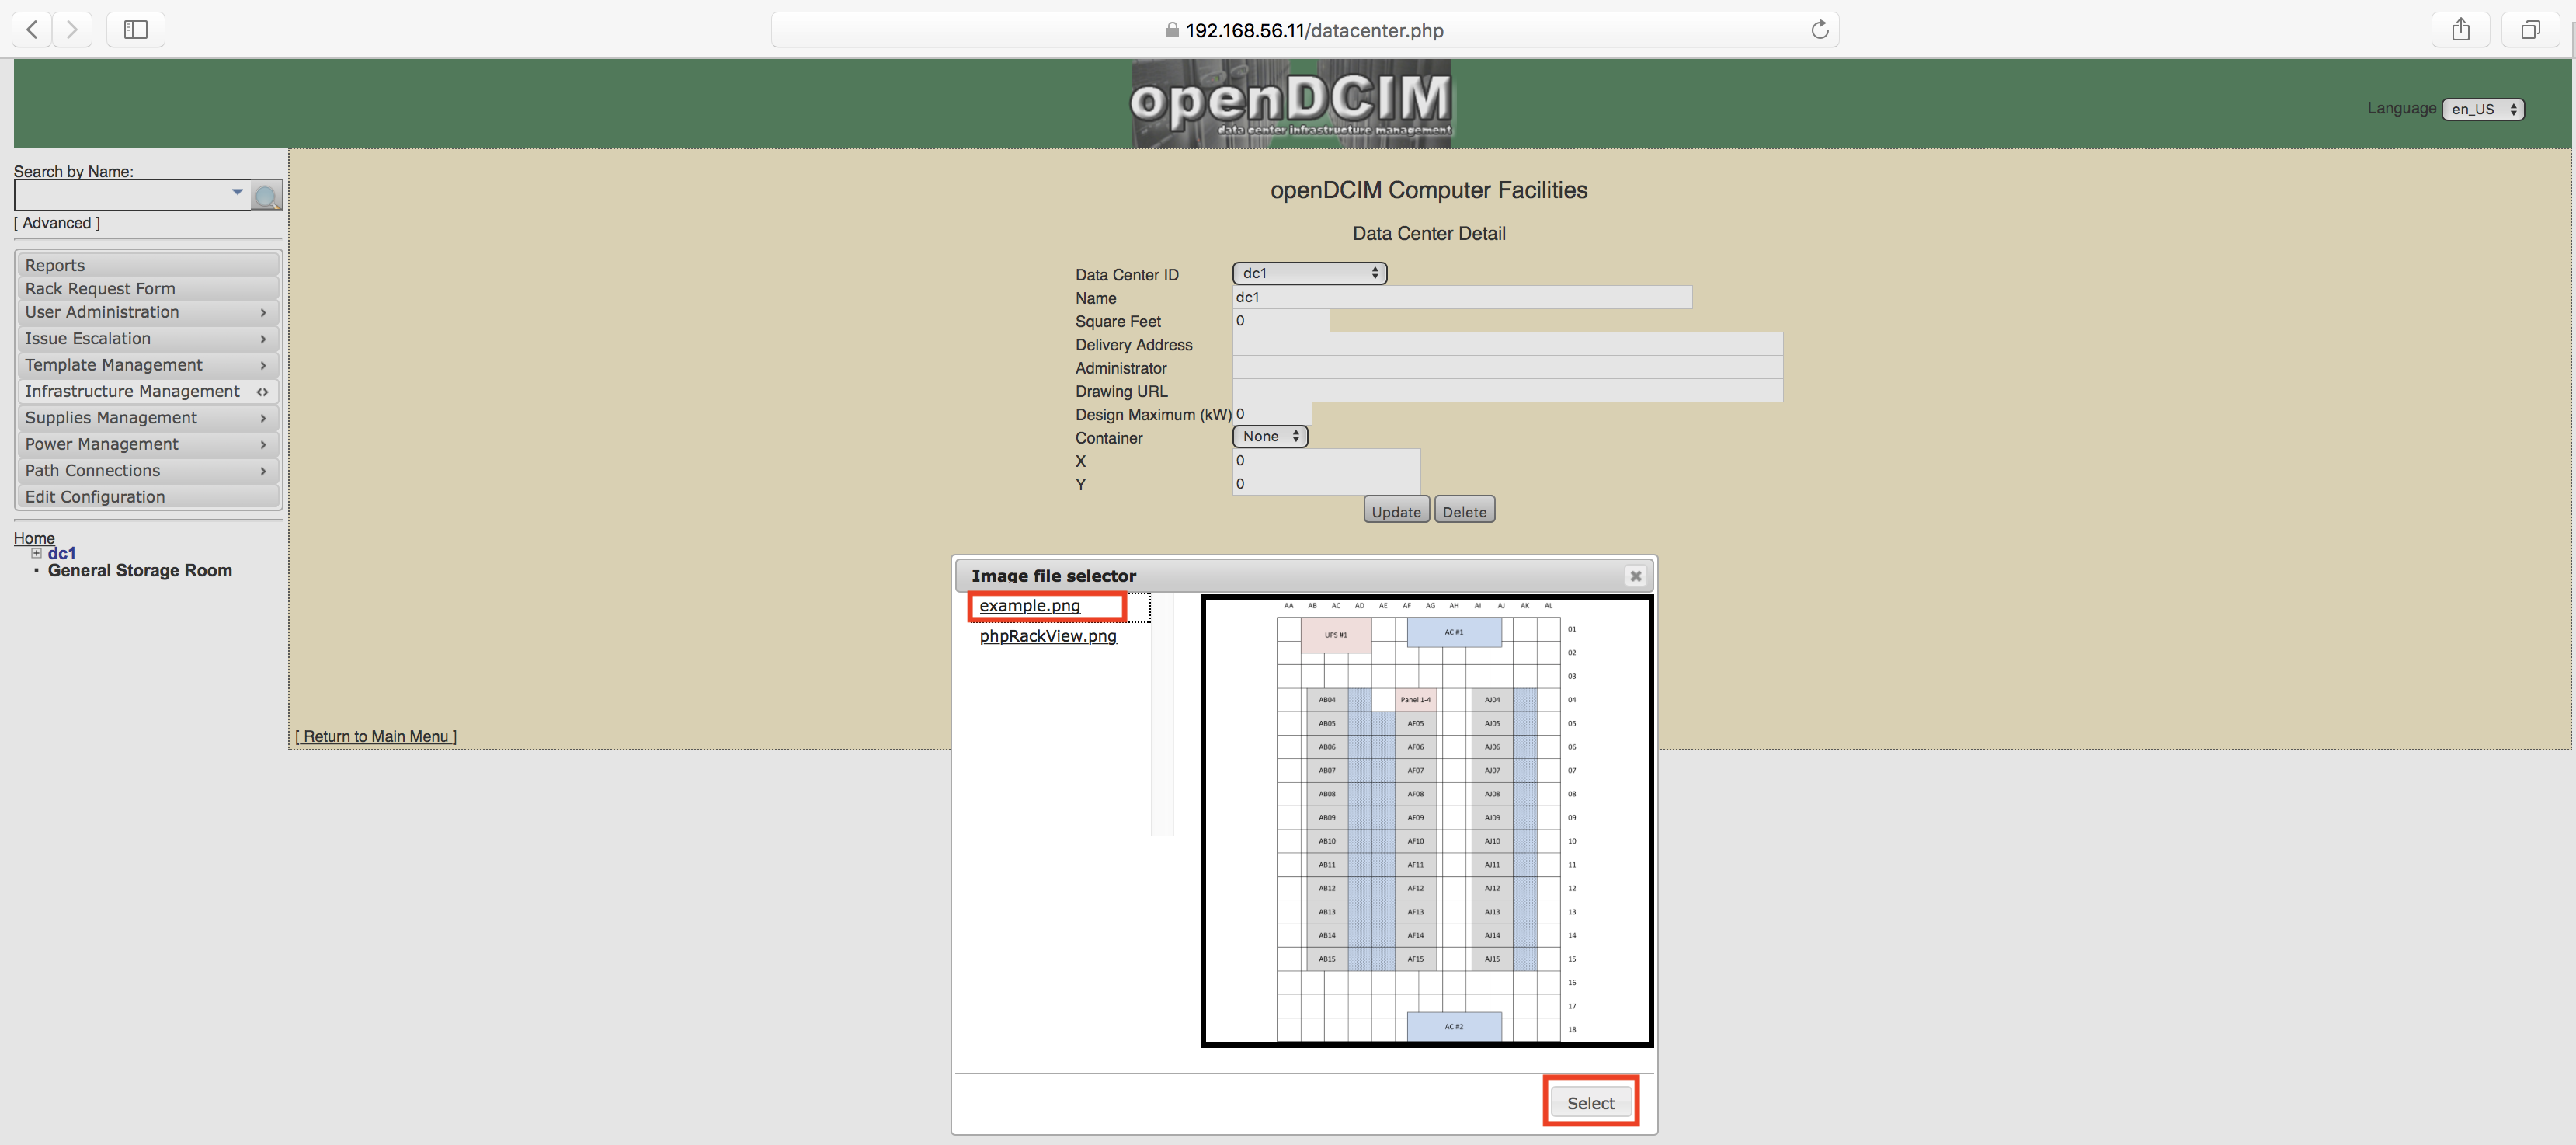This screenshot has height=1145, width=2576.
Task: Open the Reports menu item
Action: (148, 265)
